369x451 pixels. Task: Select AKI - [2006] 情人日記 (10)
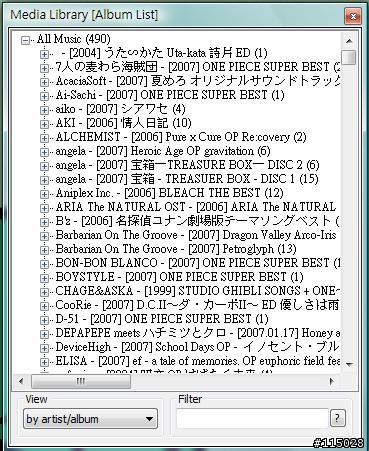click(x=123, y=123)
